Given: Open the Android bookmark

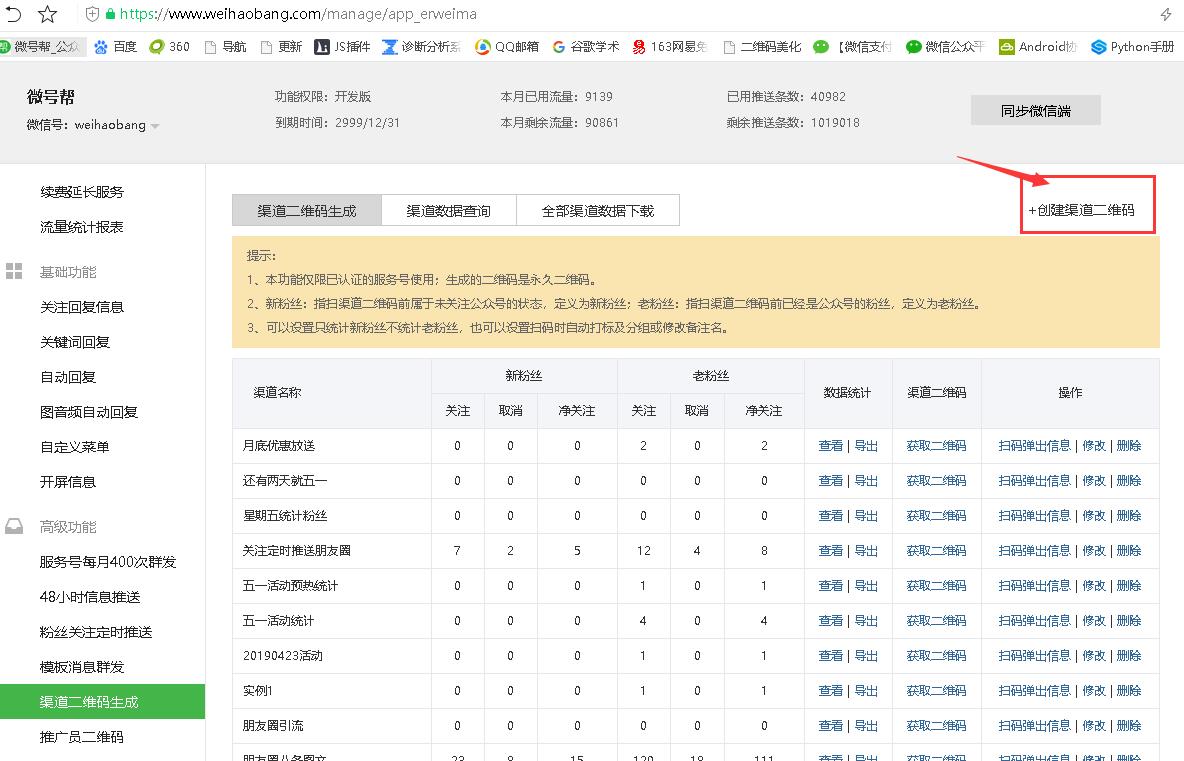Looking at the screenshot, I should [1038, 47].
